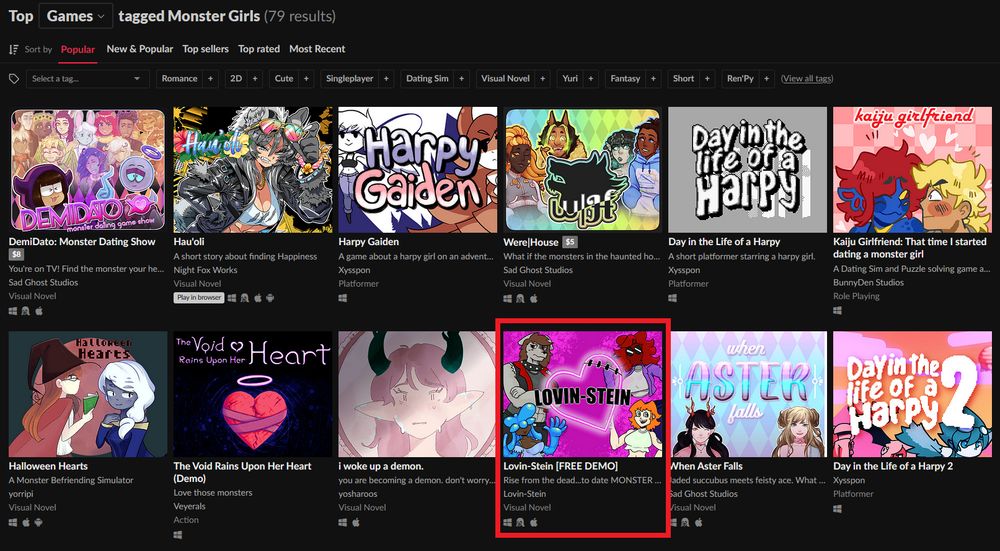Click the Action genre under Void Rains demo
1000x551 pixels.
(x=186, y=520)
